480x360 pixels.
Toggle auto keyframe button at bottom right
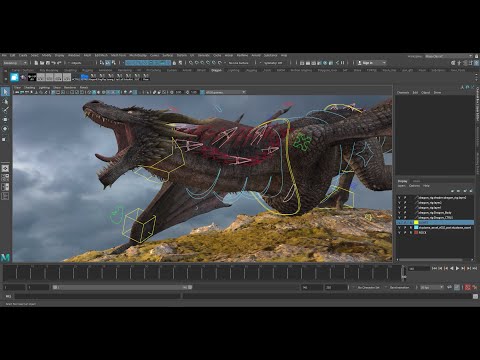click(468, 287)
